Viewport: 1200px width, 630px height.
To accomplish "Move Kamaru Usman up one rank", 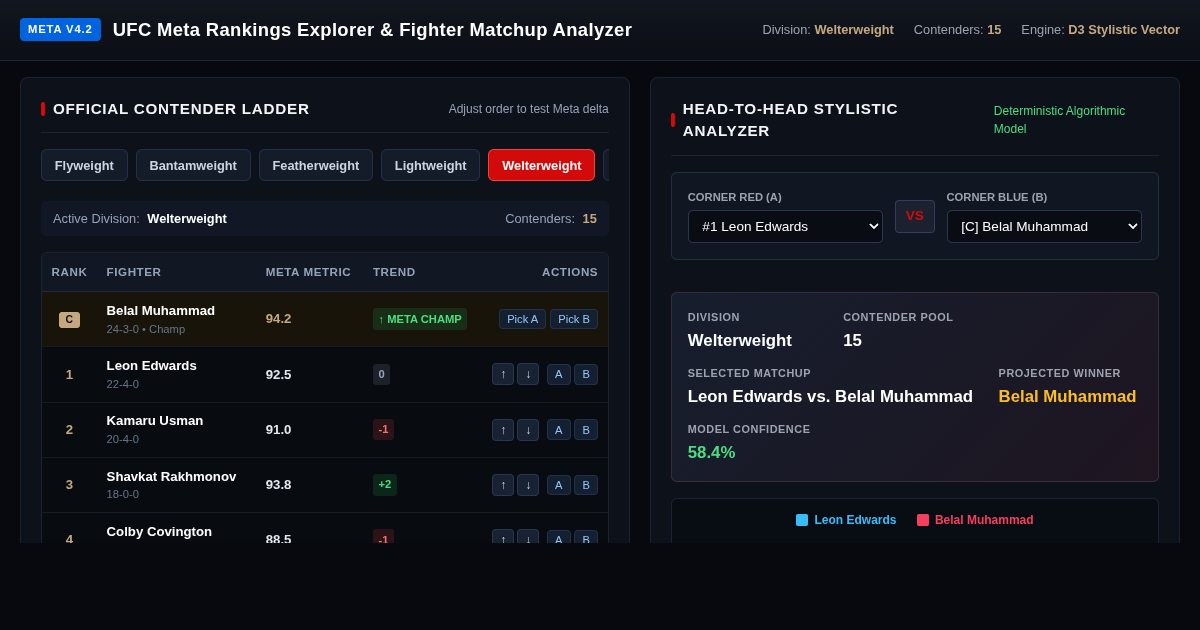I will pos(503,430).
